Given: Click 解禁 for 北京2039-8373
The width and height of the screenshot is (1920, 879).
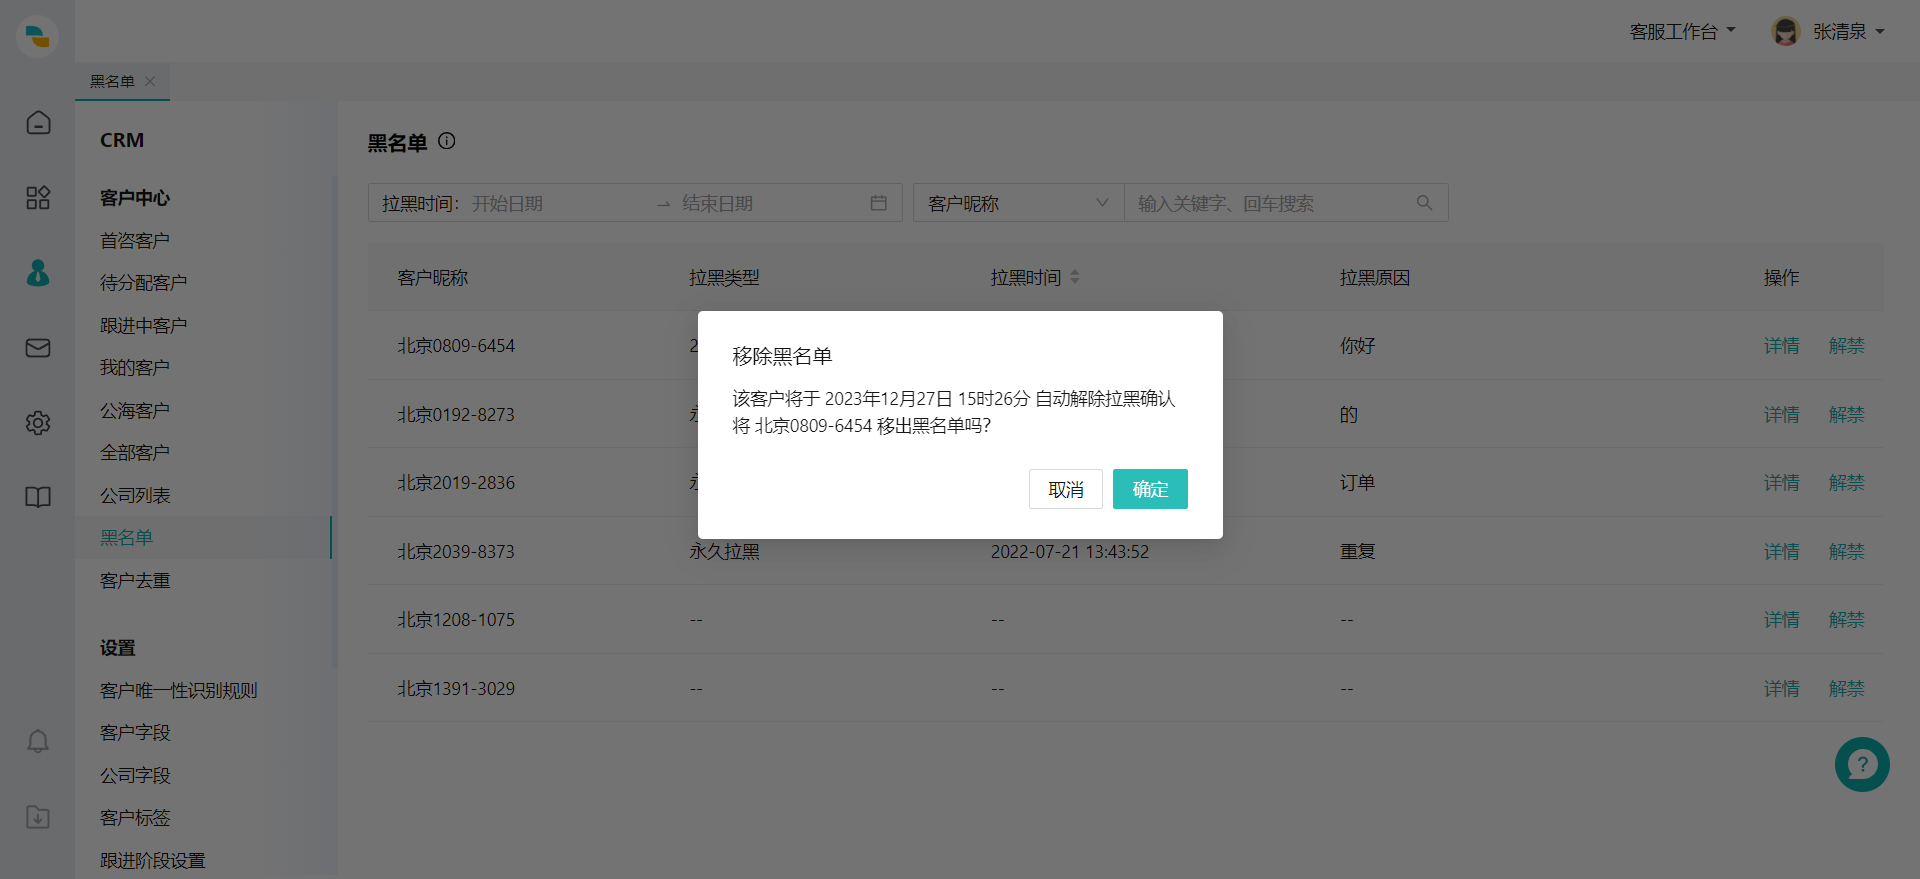Looking at the screenshot, I should (1846, 551).
